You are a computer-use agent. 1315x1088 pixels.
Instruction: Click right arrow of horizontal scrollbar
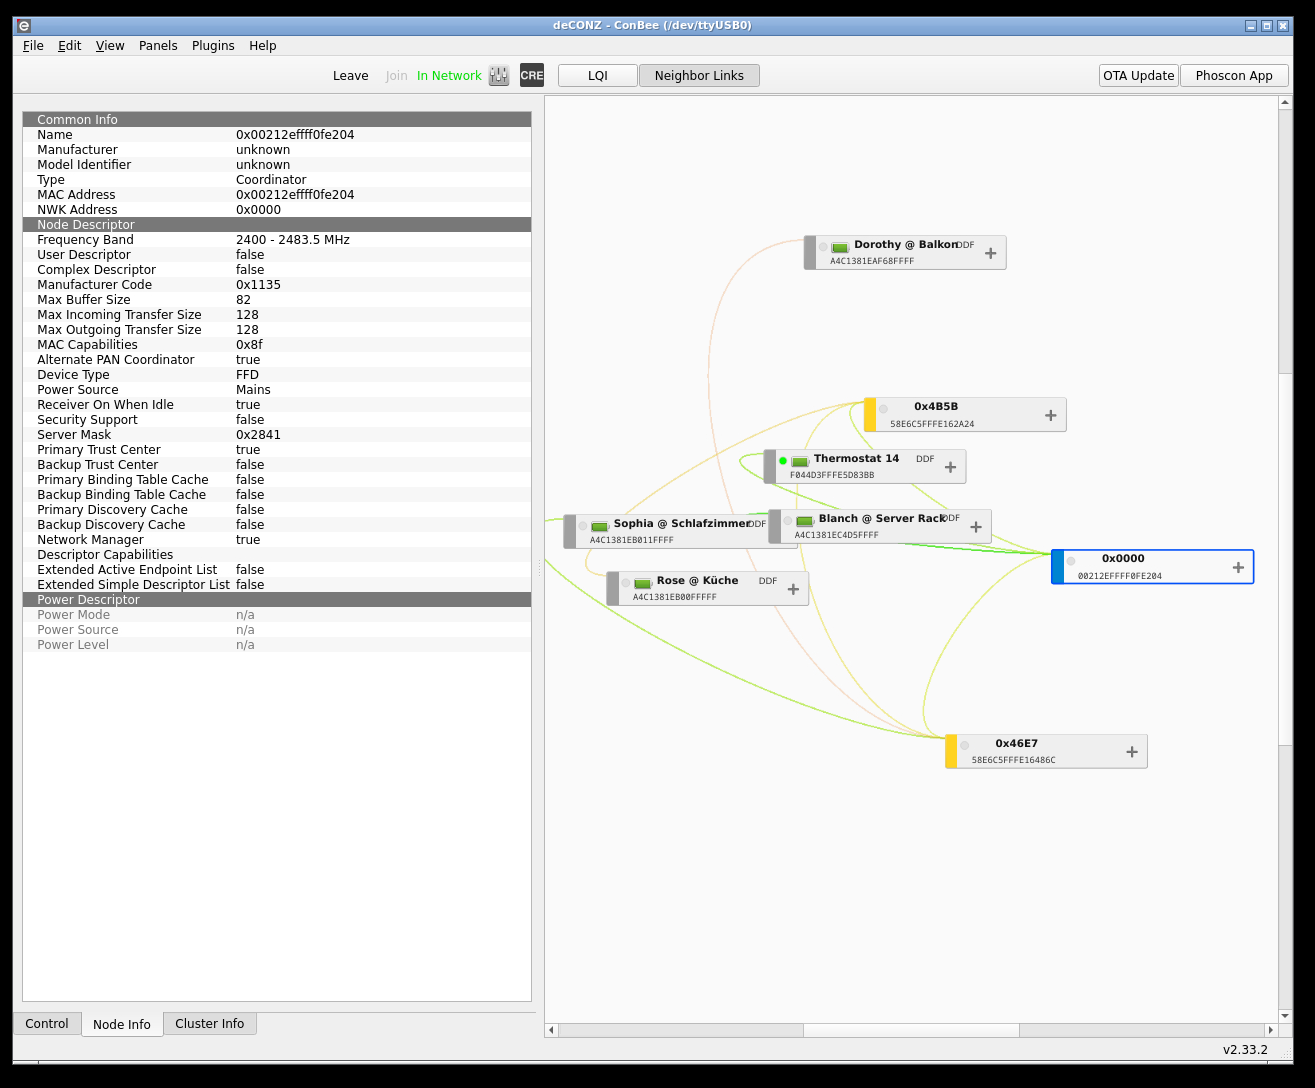coord(1271,1030)
